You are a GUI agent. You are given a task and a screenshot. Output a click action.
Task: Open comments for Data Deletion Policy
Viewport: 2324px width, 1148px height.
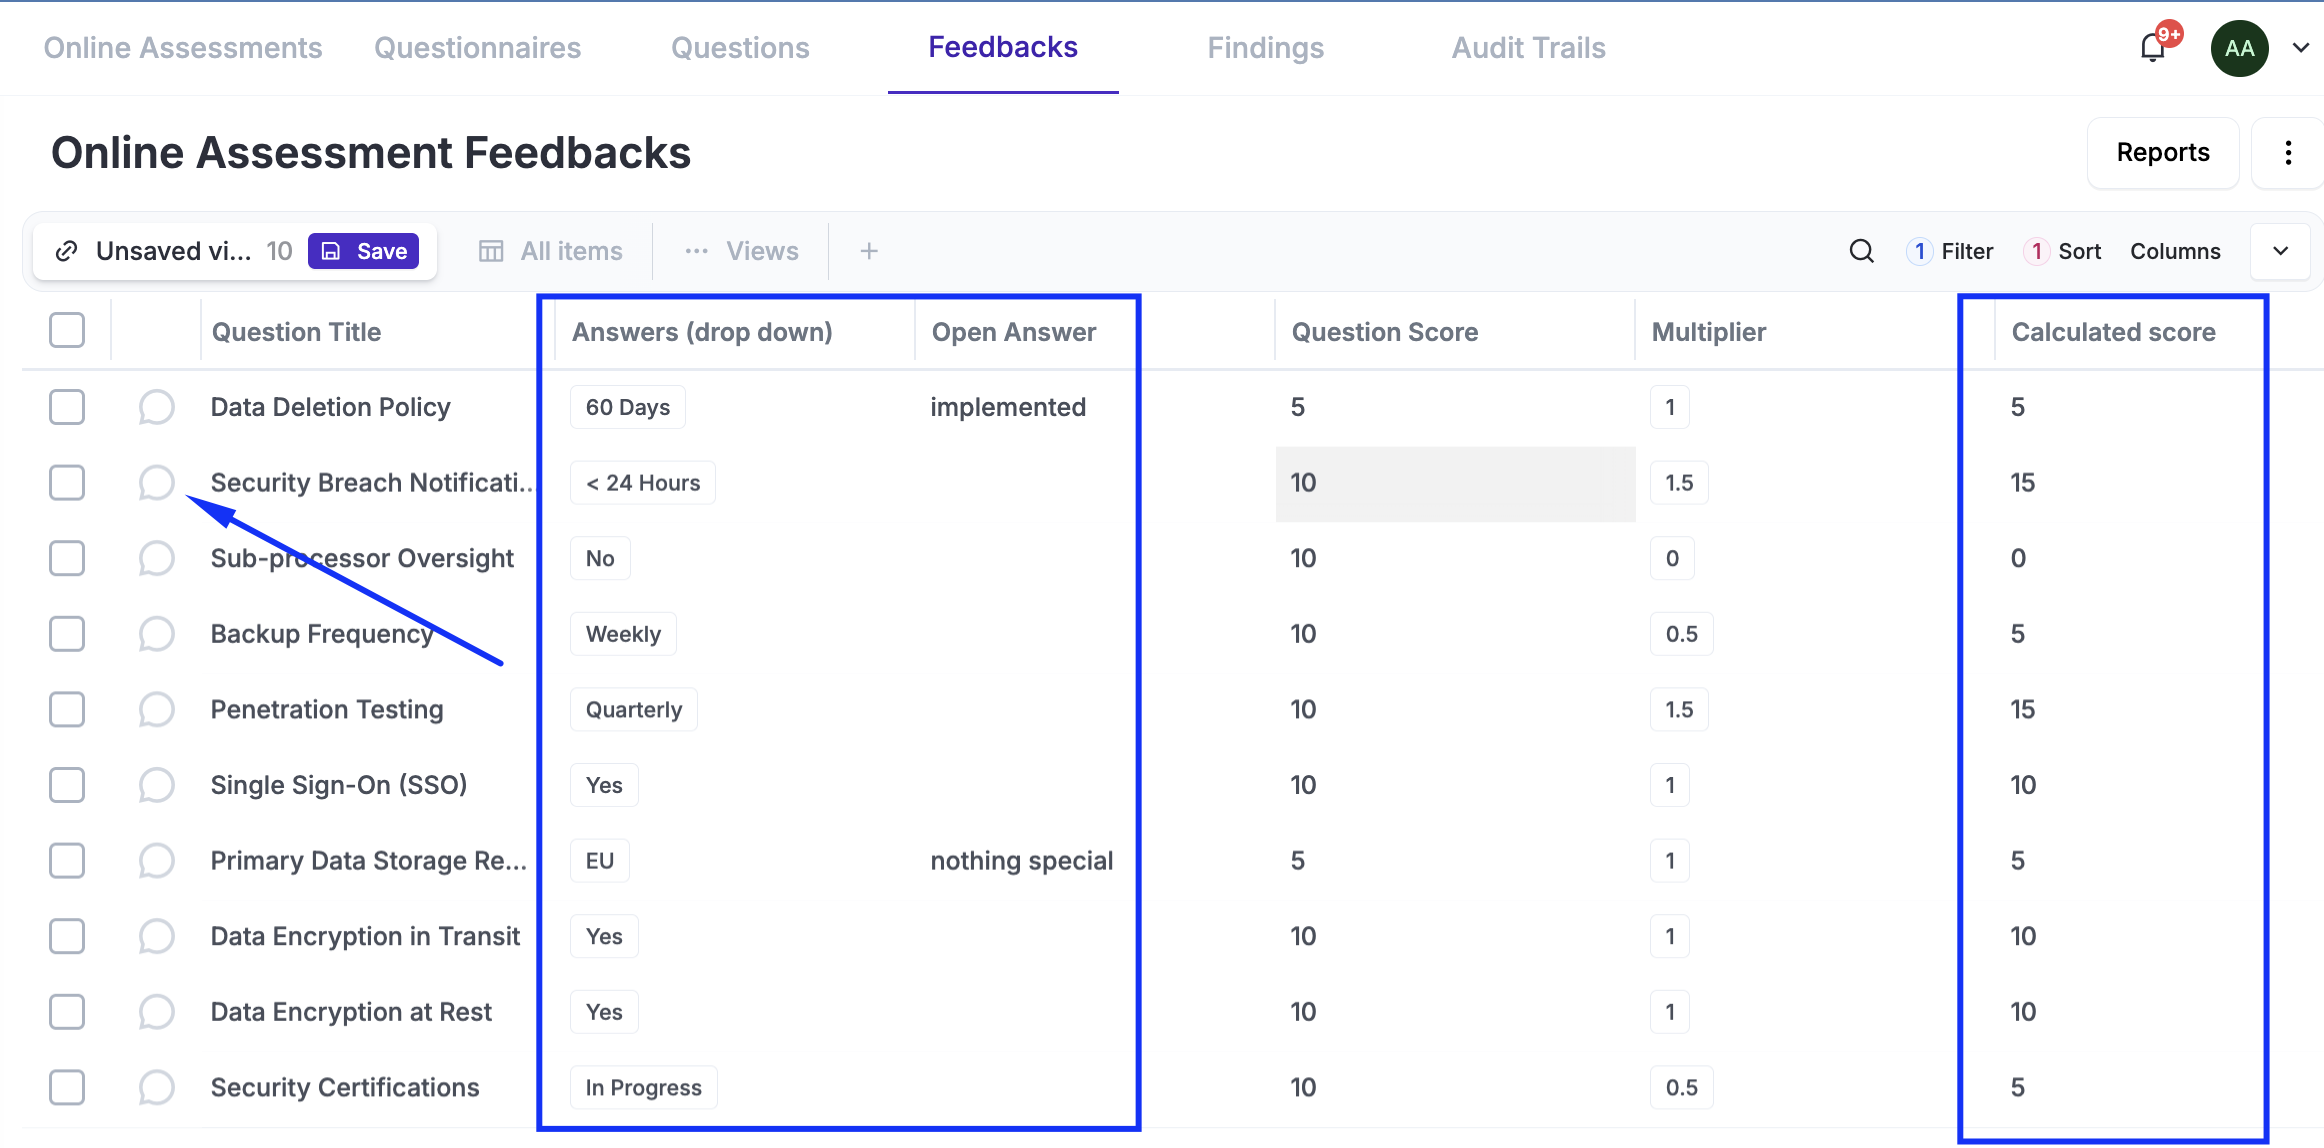tap(156, 407)
